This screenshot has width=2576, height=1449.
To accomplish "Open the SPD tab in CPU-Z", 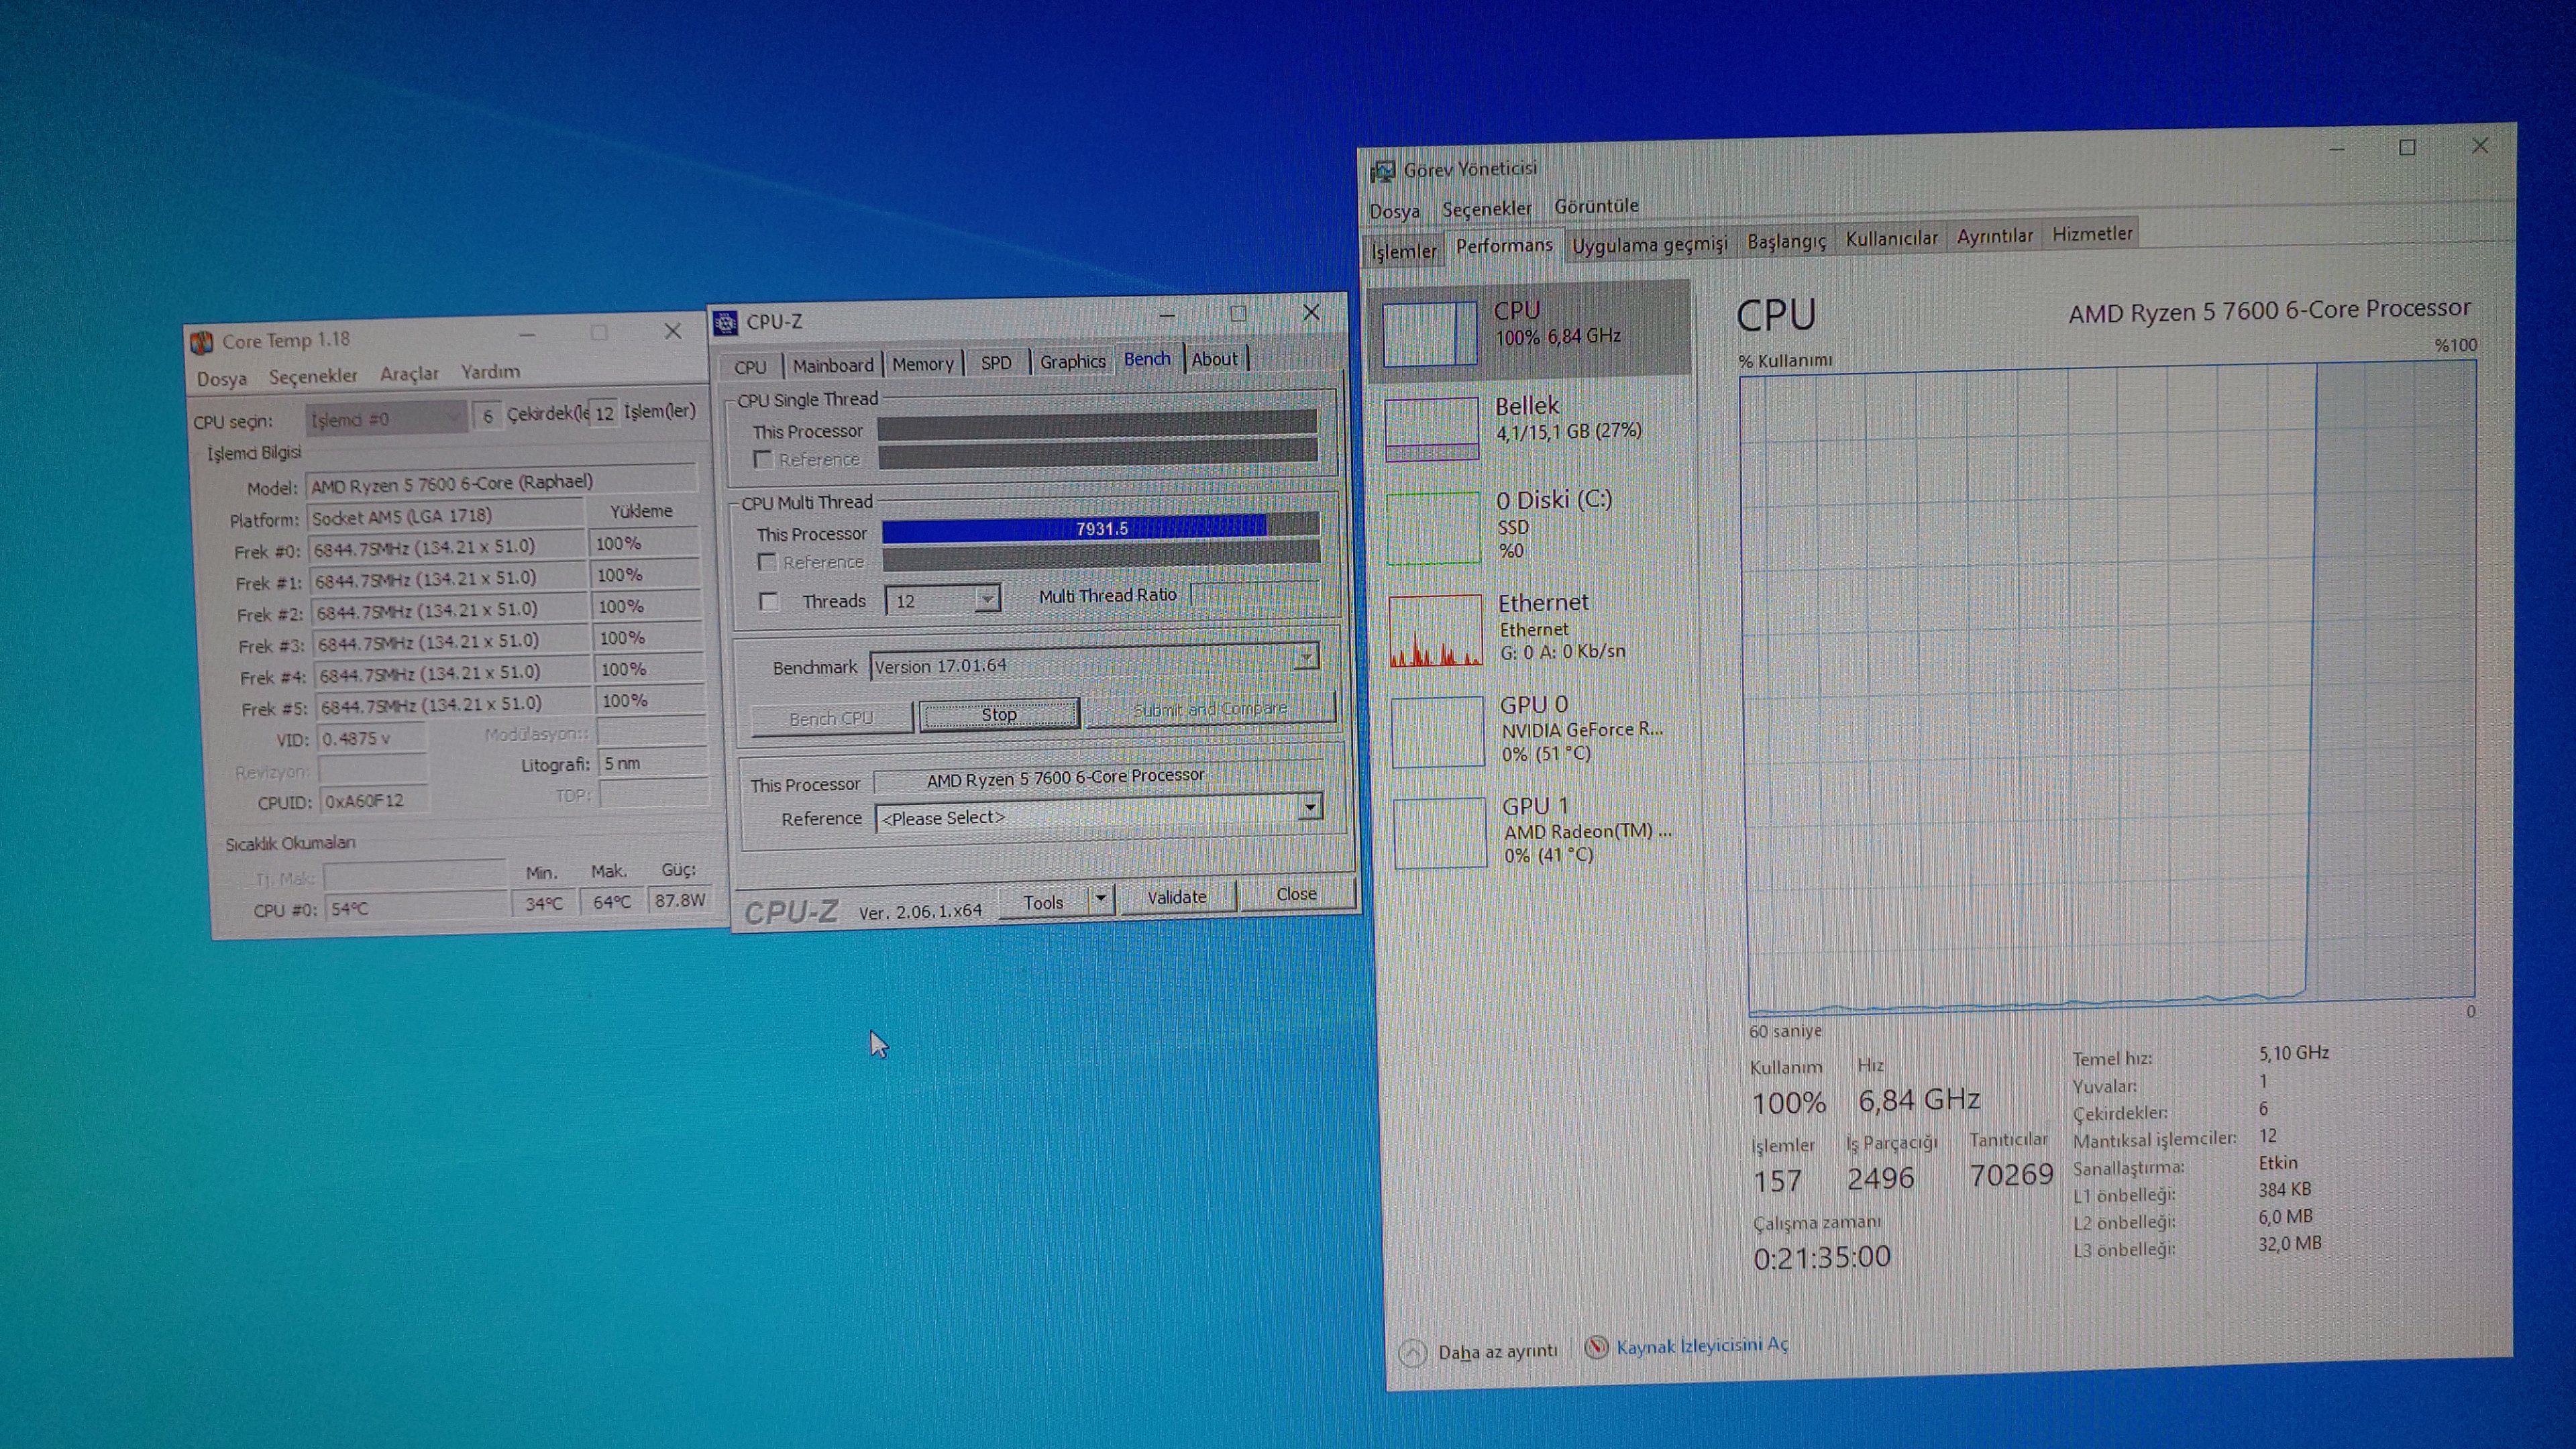I will (996, 363).
